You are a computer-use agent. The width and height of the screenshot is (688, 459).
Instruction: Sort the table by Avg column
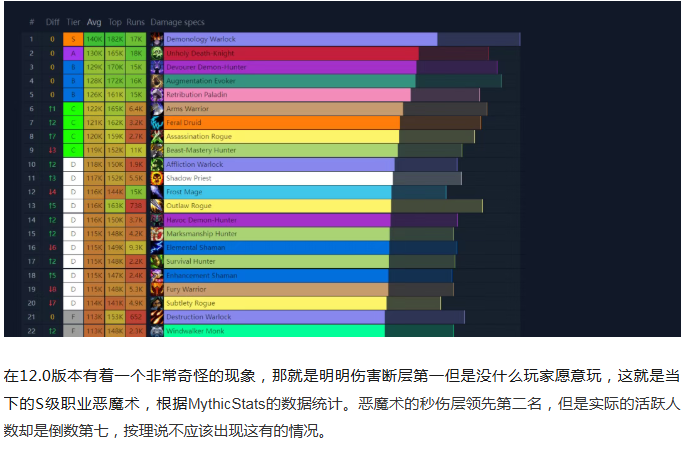(x=94, y=21)
